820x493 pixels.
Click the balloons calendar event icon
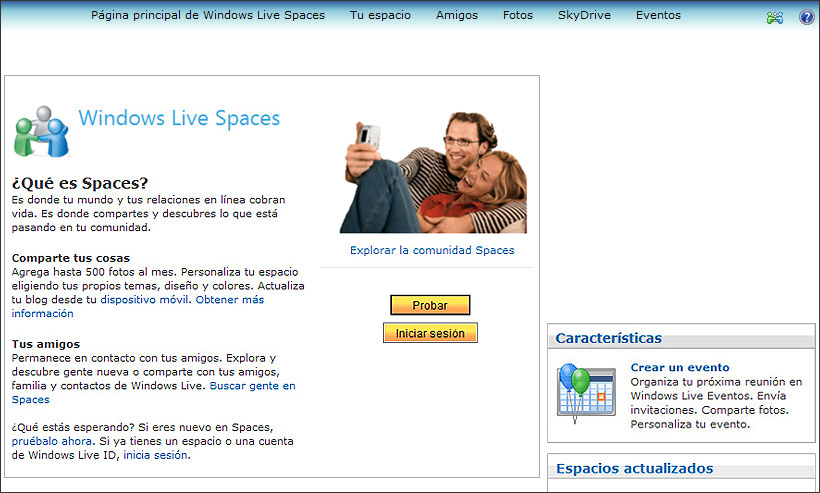[586, 393]
